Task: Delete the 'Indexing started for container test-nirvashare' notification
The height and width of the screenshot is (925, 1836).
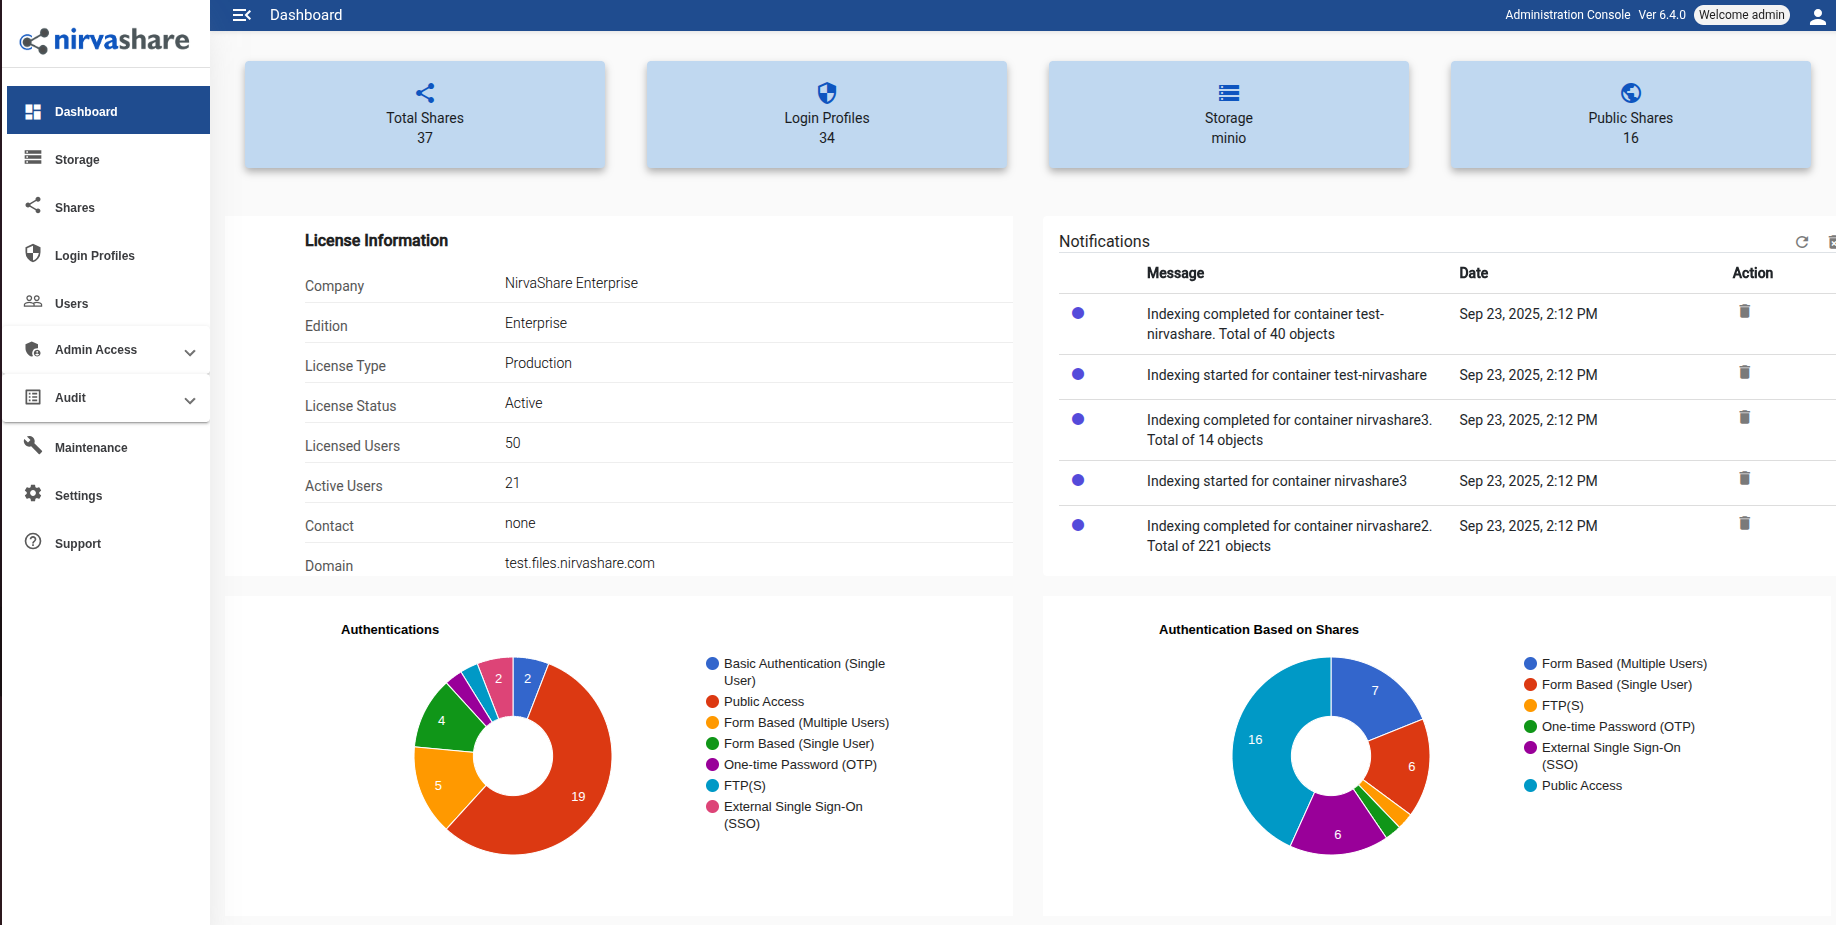Action: click(x=1744, y=373)
